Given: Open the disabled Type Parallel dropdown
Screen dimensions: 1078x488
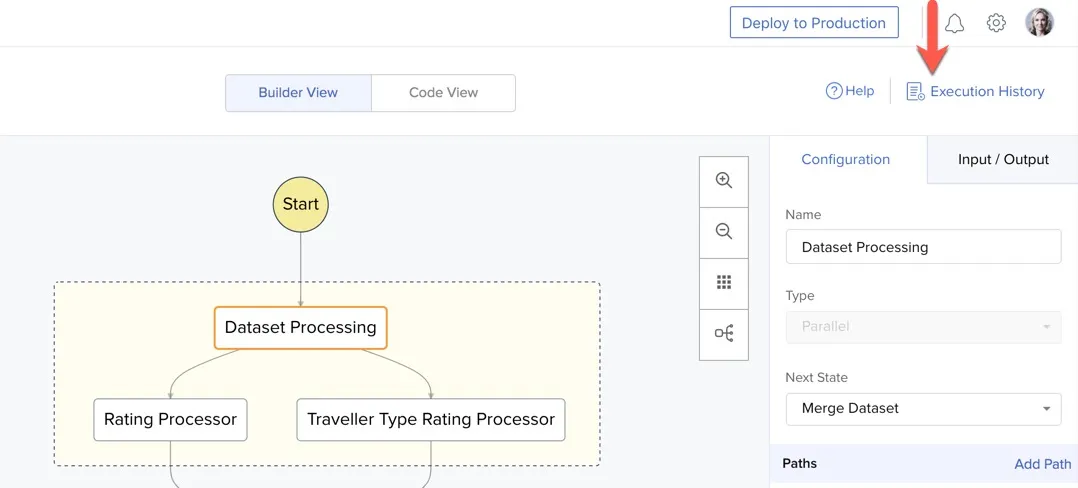Looking at the screenshot, I should (923, 326).
